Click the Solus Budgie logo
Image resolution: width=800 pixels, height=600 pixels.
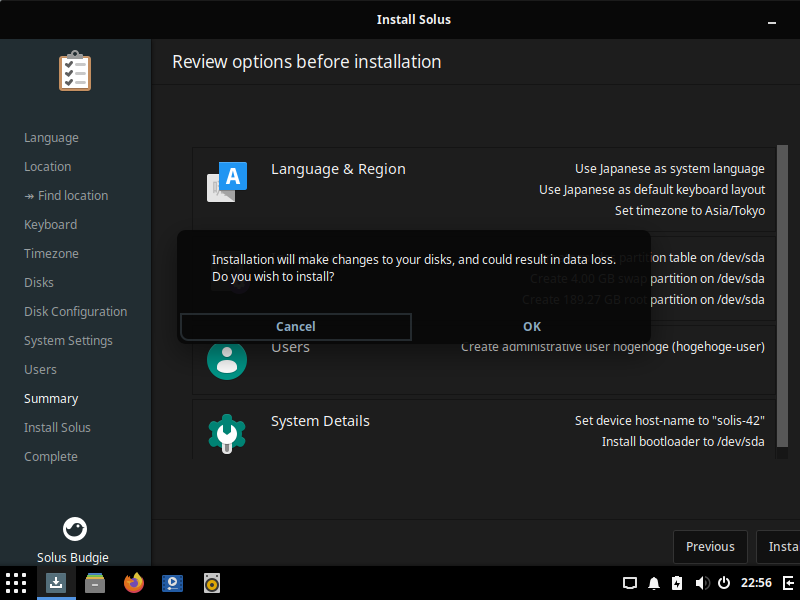[x=74, y=529]
